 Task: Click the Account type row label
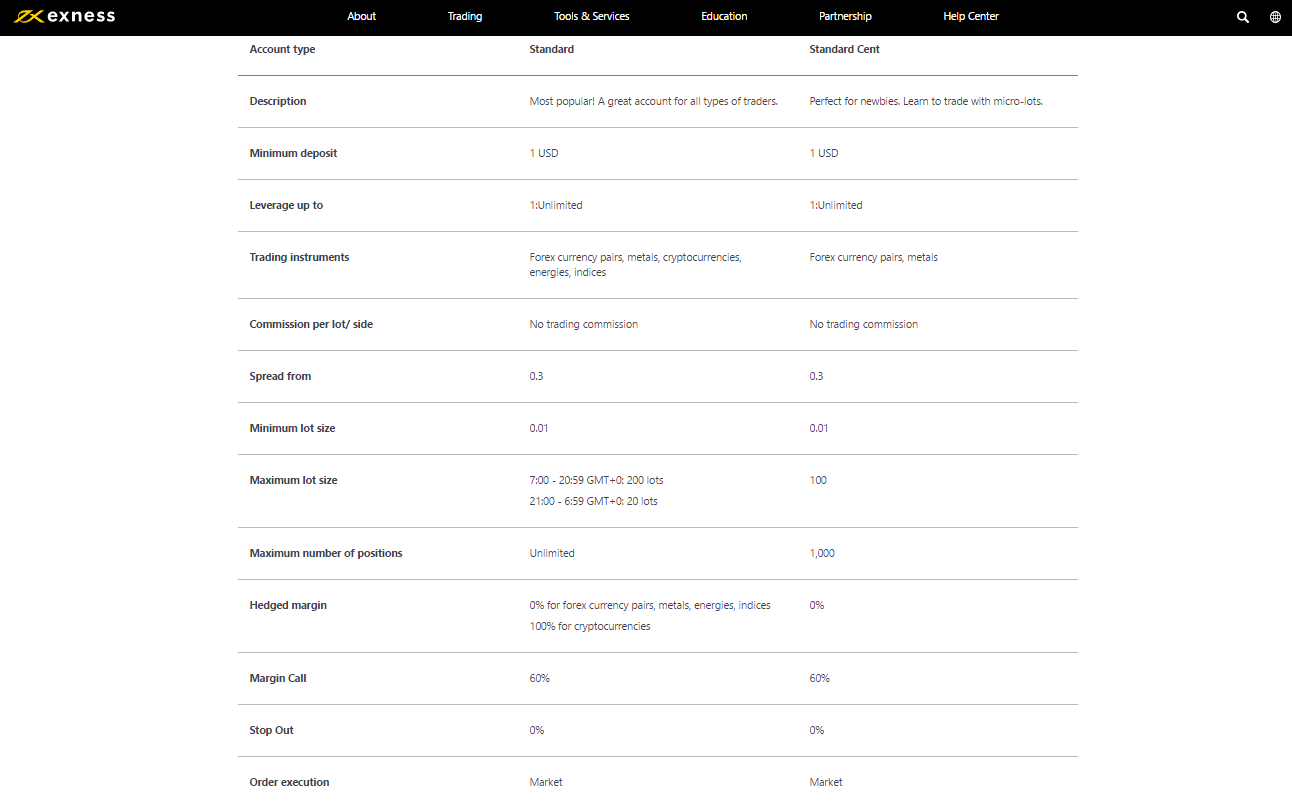pyautogui.click(x=282, y=49)
